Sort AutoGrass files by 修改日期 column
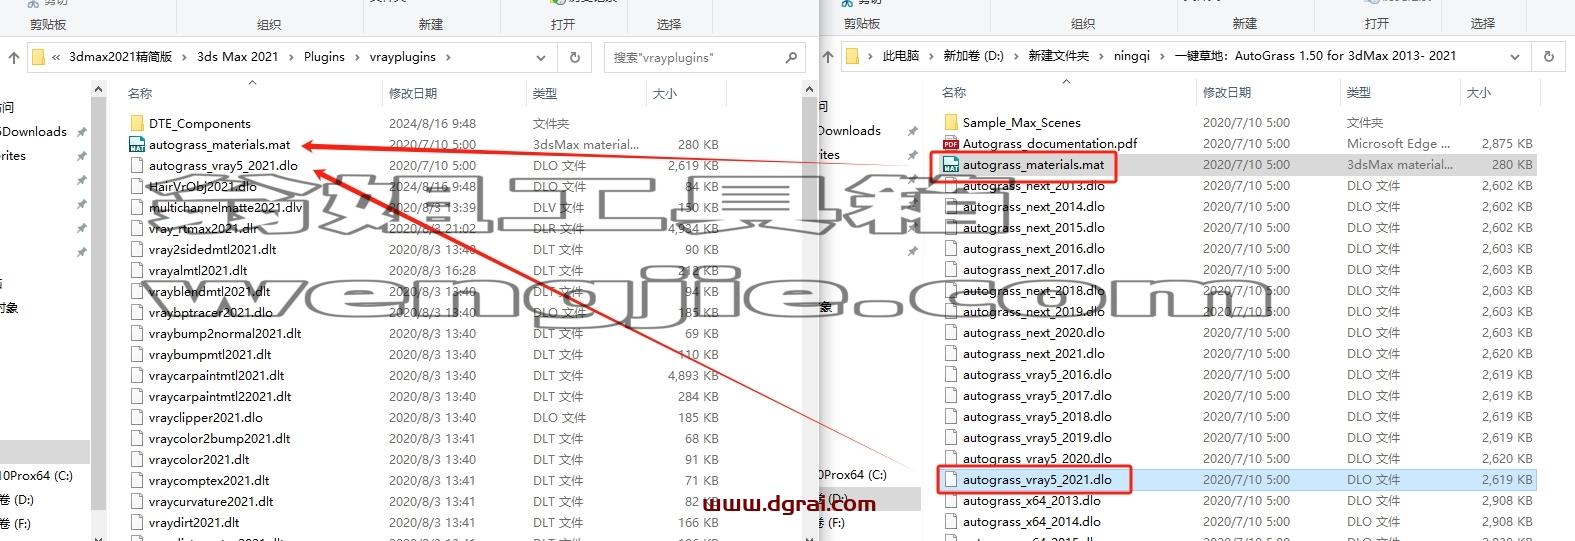 [x=1227, y=92]
